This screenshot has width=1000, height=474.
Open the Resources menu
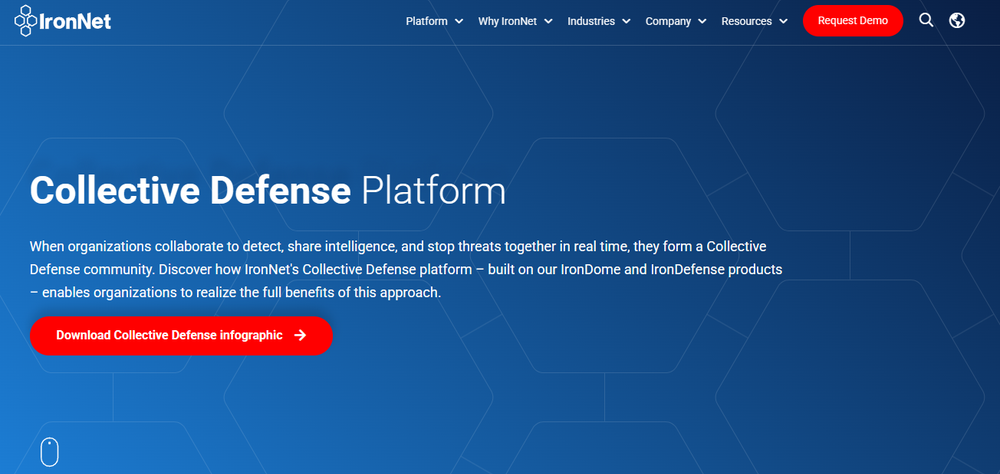click(746, 21)
